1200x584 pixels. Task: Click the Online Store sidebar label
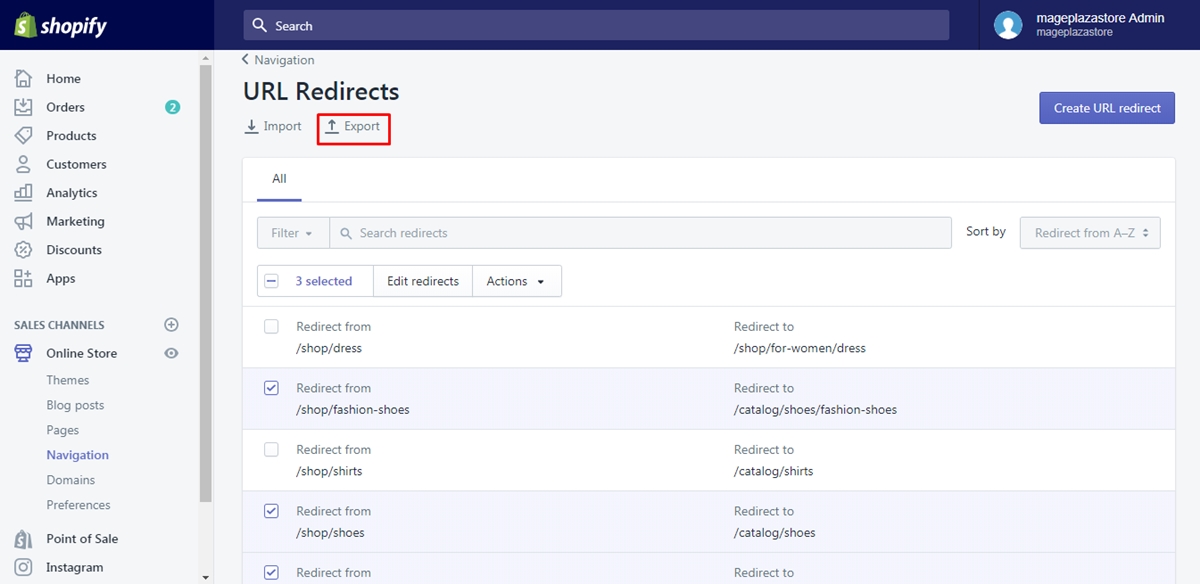pos(81,353)
